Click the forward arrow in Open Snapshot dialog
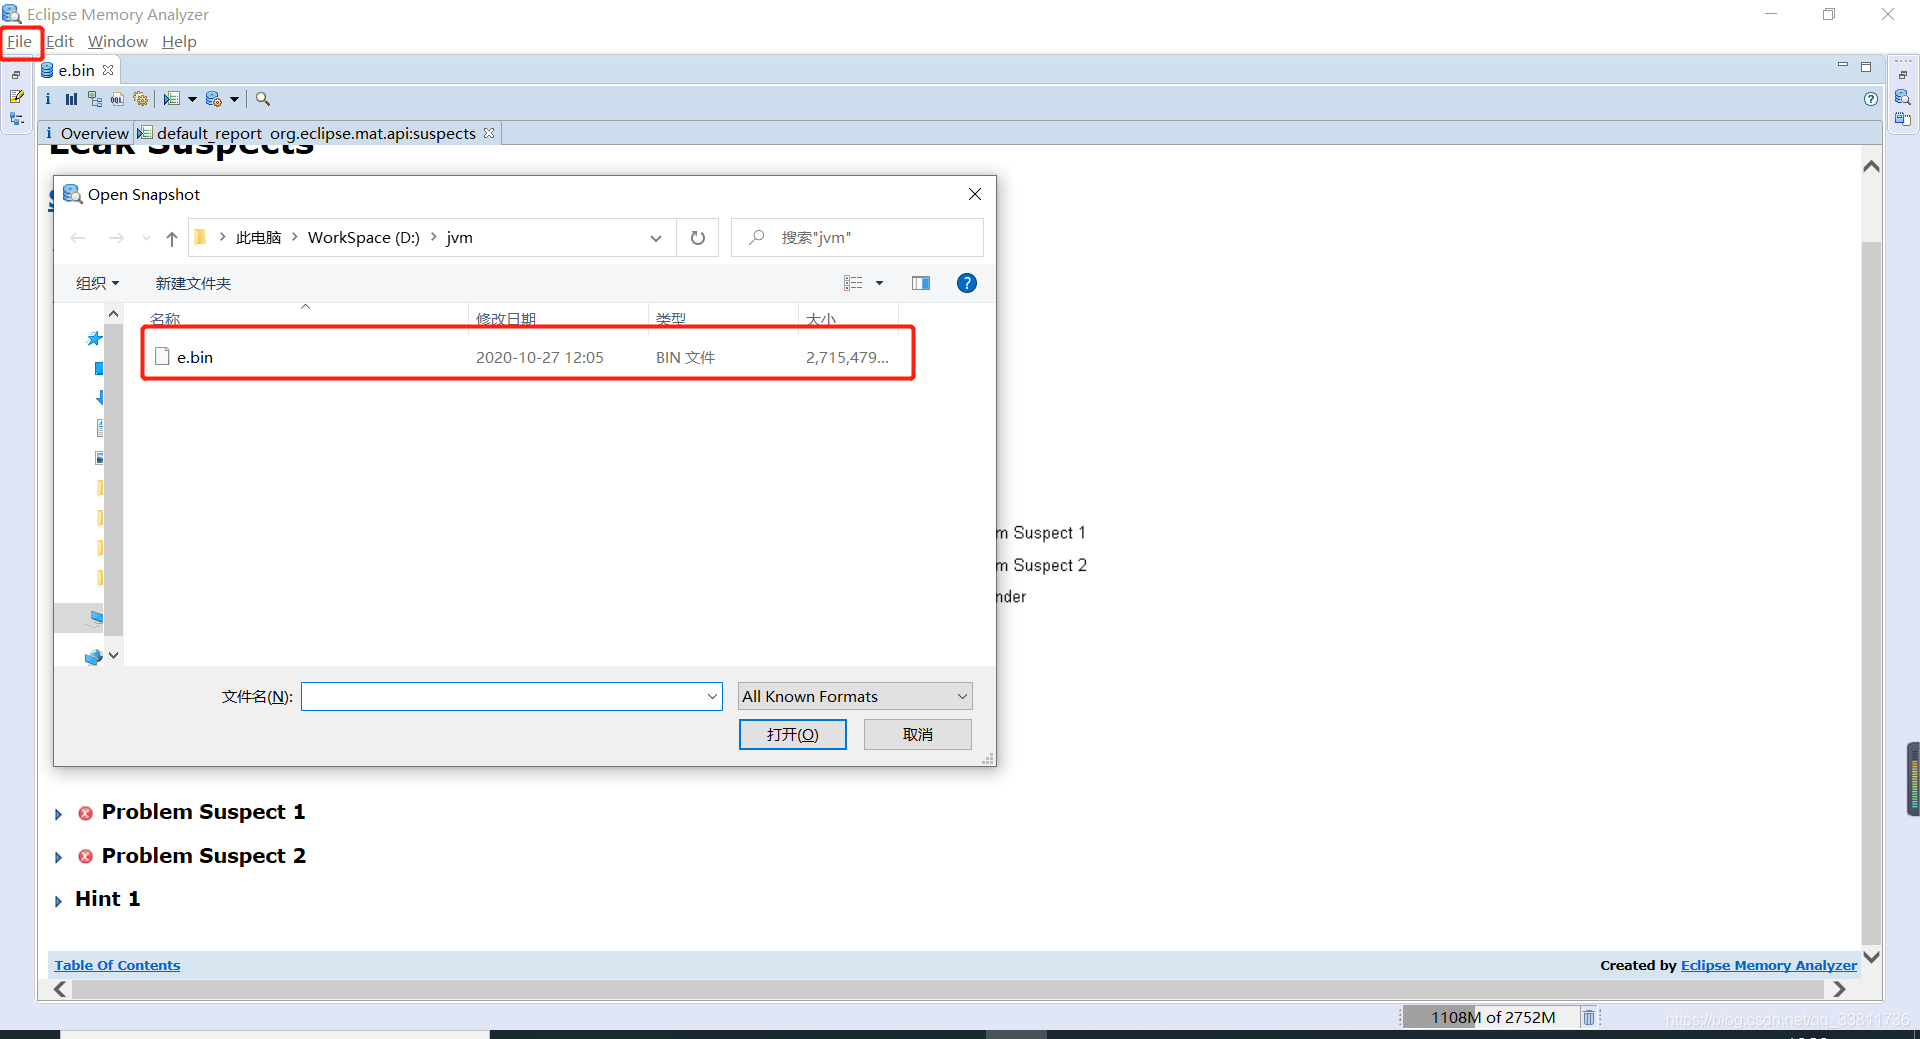This screenshot has height=1039, width=1920. pyautogui.click(x=116, y=238)
